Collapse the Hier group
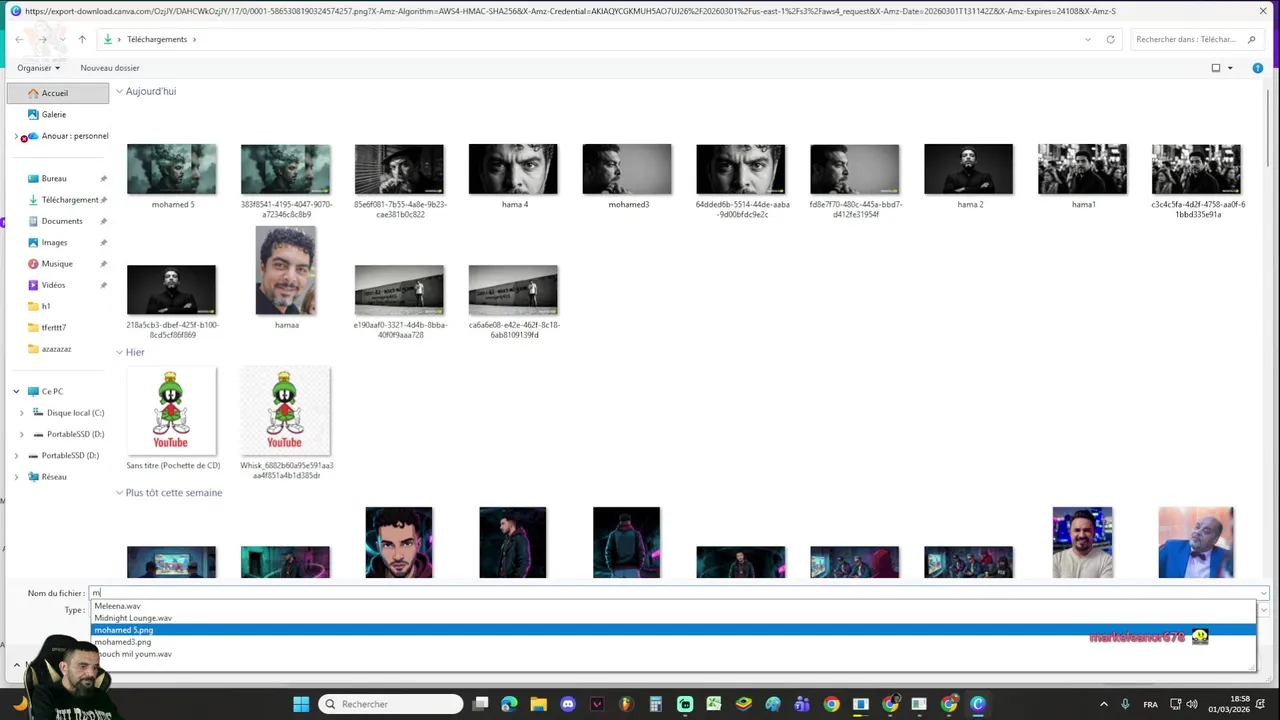Image resolution: width=1280 pixels, height=720 pixels. (119, 352)
